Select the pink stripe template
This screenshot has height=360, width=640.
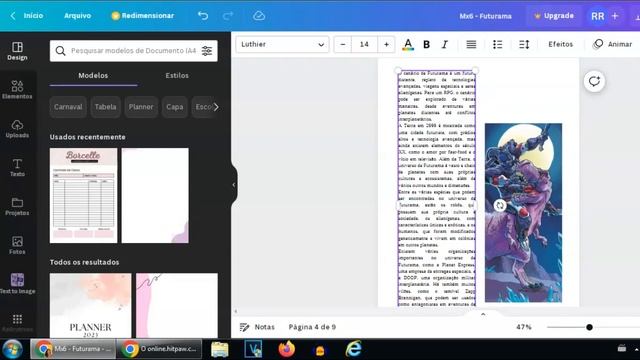177,306
